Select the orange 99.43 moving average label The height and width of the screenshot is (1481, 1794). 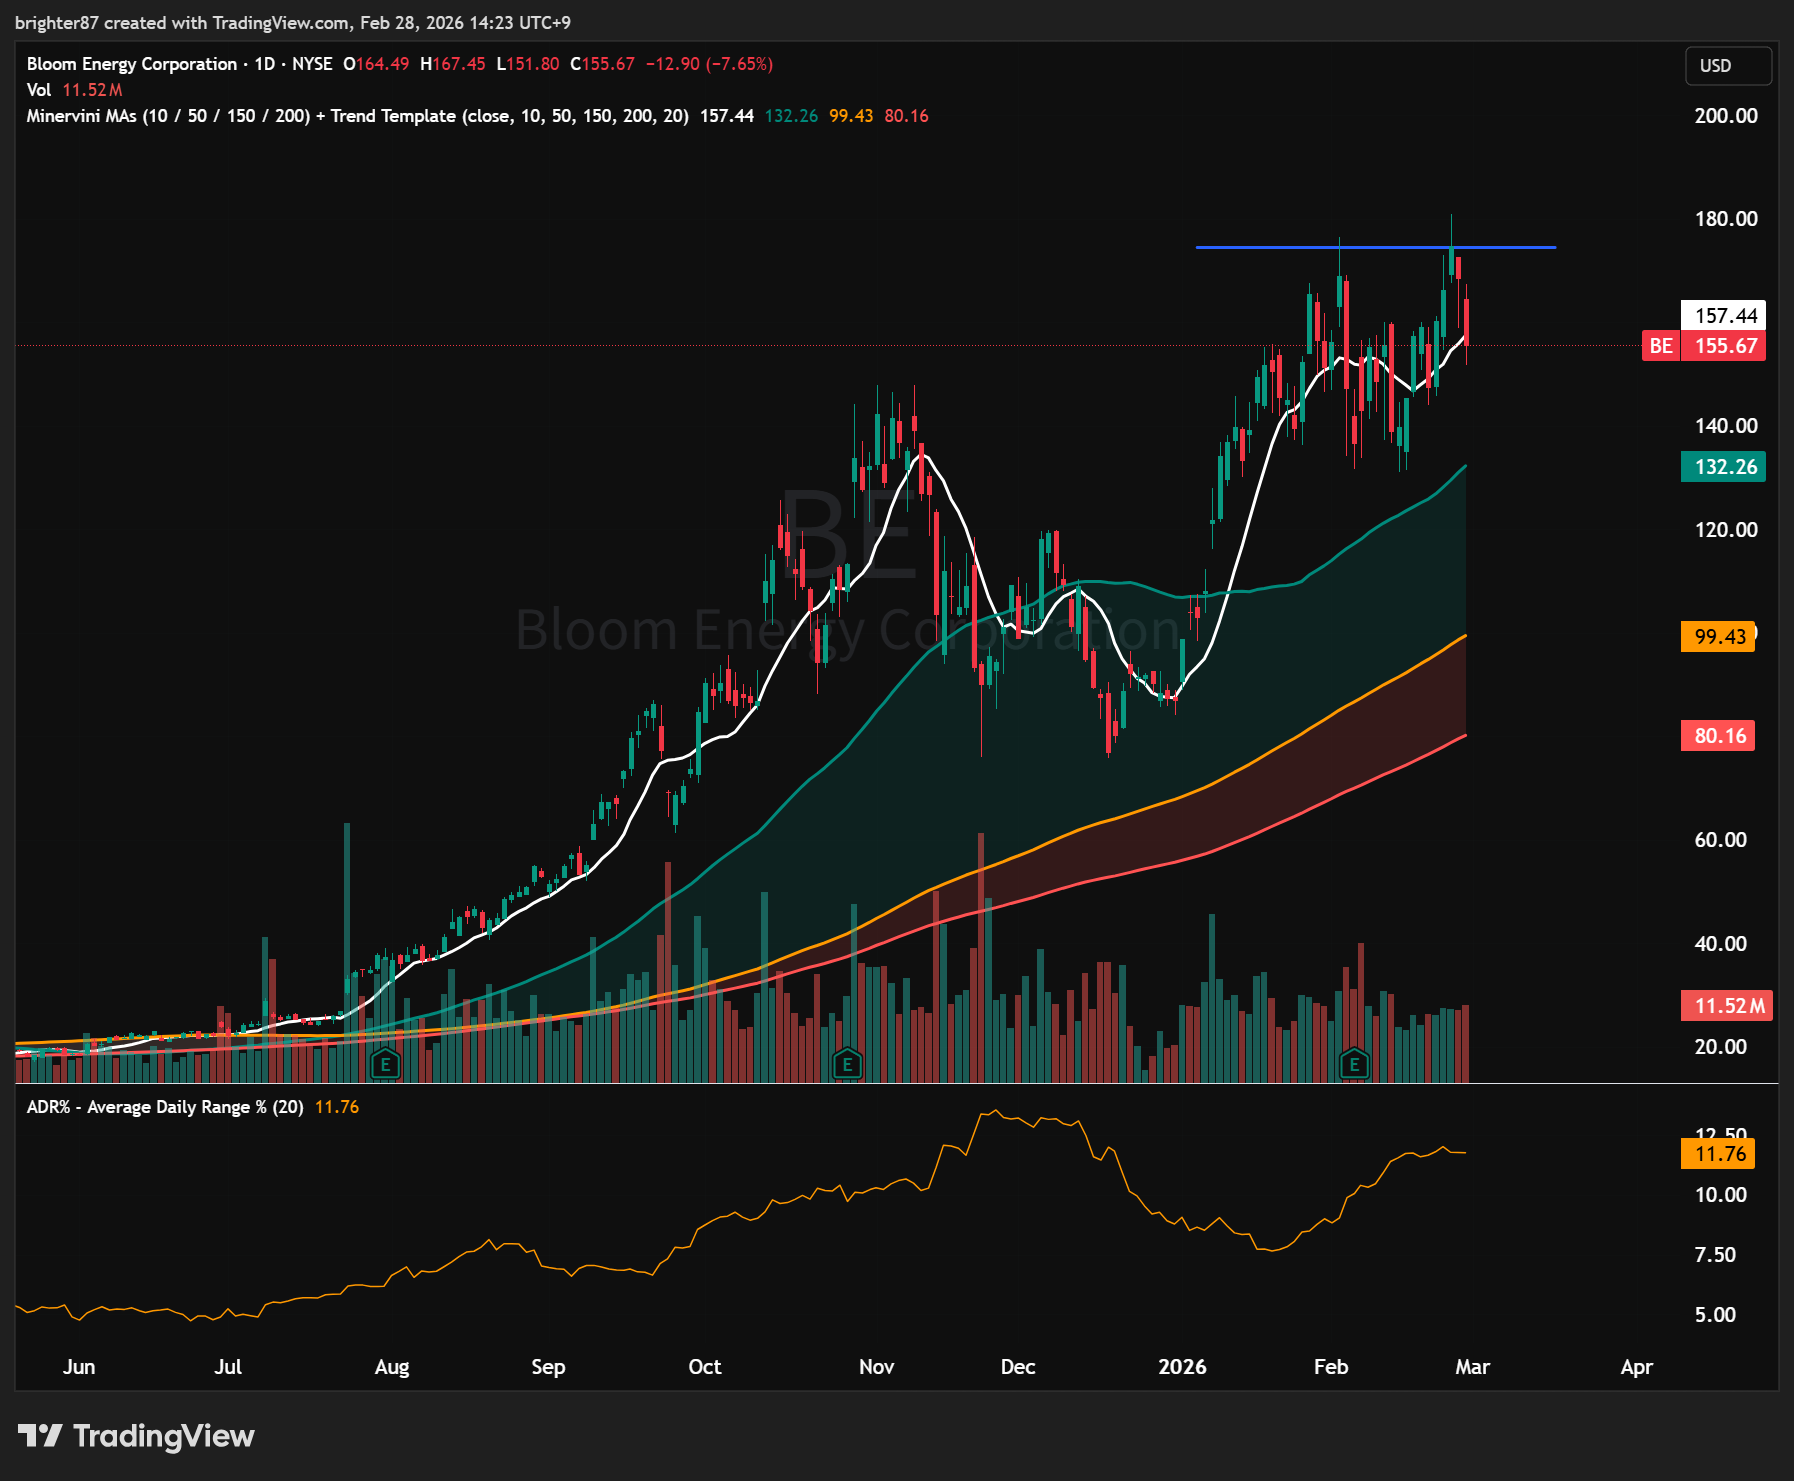1718,637
